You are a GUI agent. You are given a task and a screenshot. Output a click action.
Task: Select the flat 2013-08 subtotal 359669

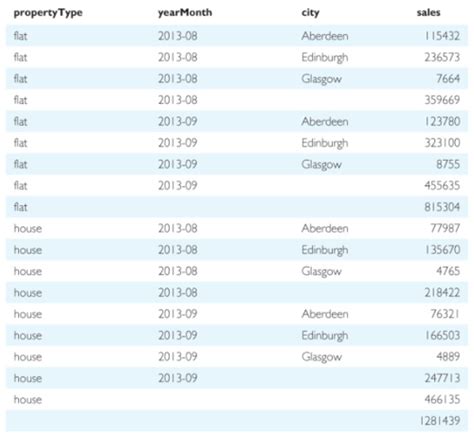(442, 100)
